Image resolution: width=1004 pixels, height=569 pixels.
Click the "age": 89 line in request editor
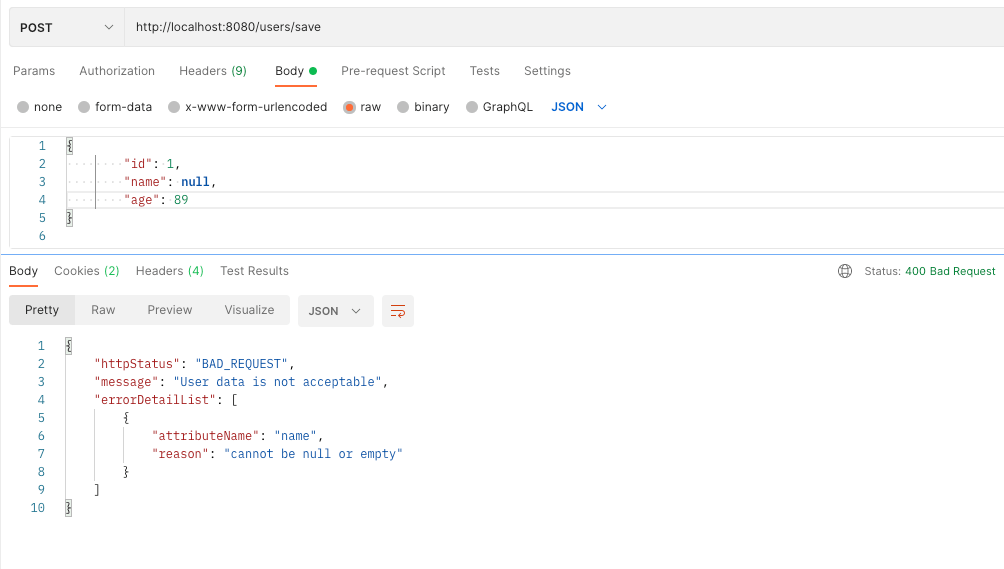click(156, 200)
